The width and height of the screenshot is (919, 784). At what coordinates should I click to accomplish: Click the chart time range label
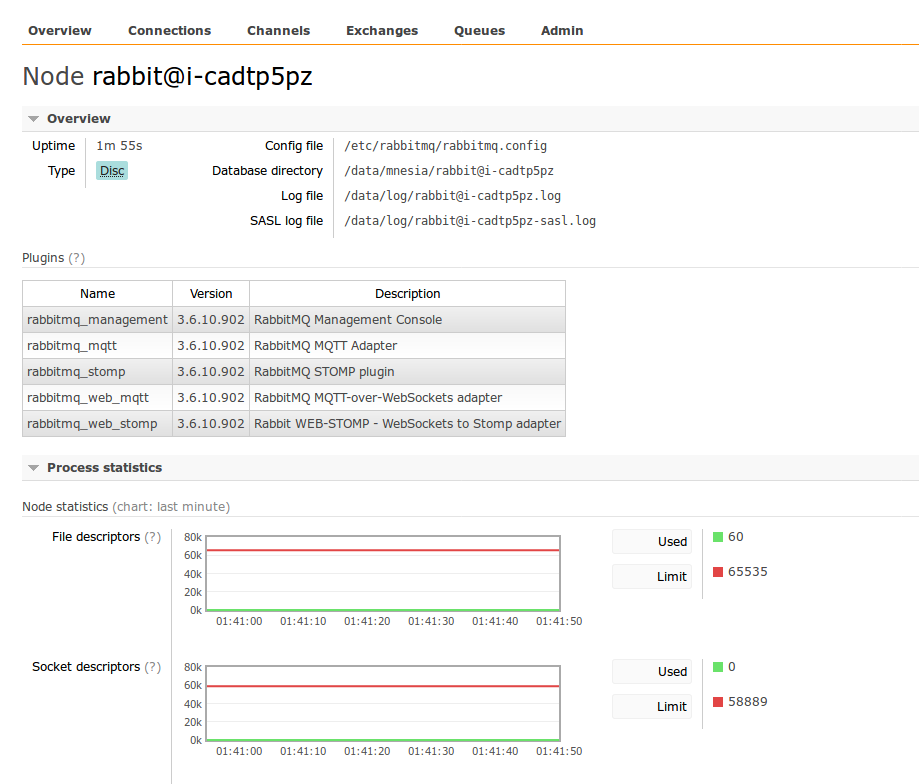coord(171,507)
